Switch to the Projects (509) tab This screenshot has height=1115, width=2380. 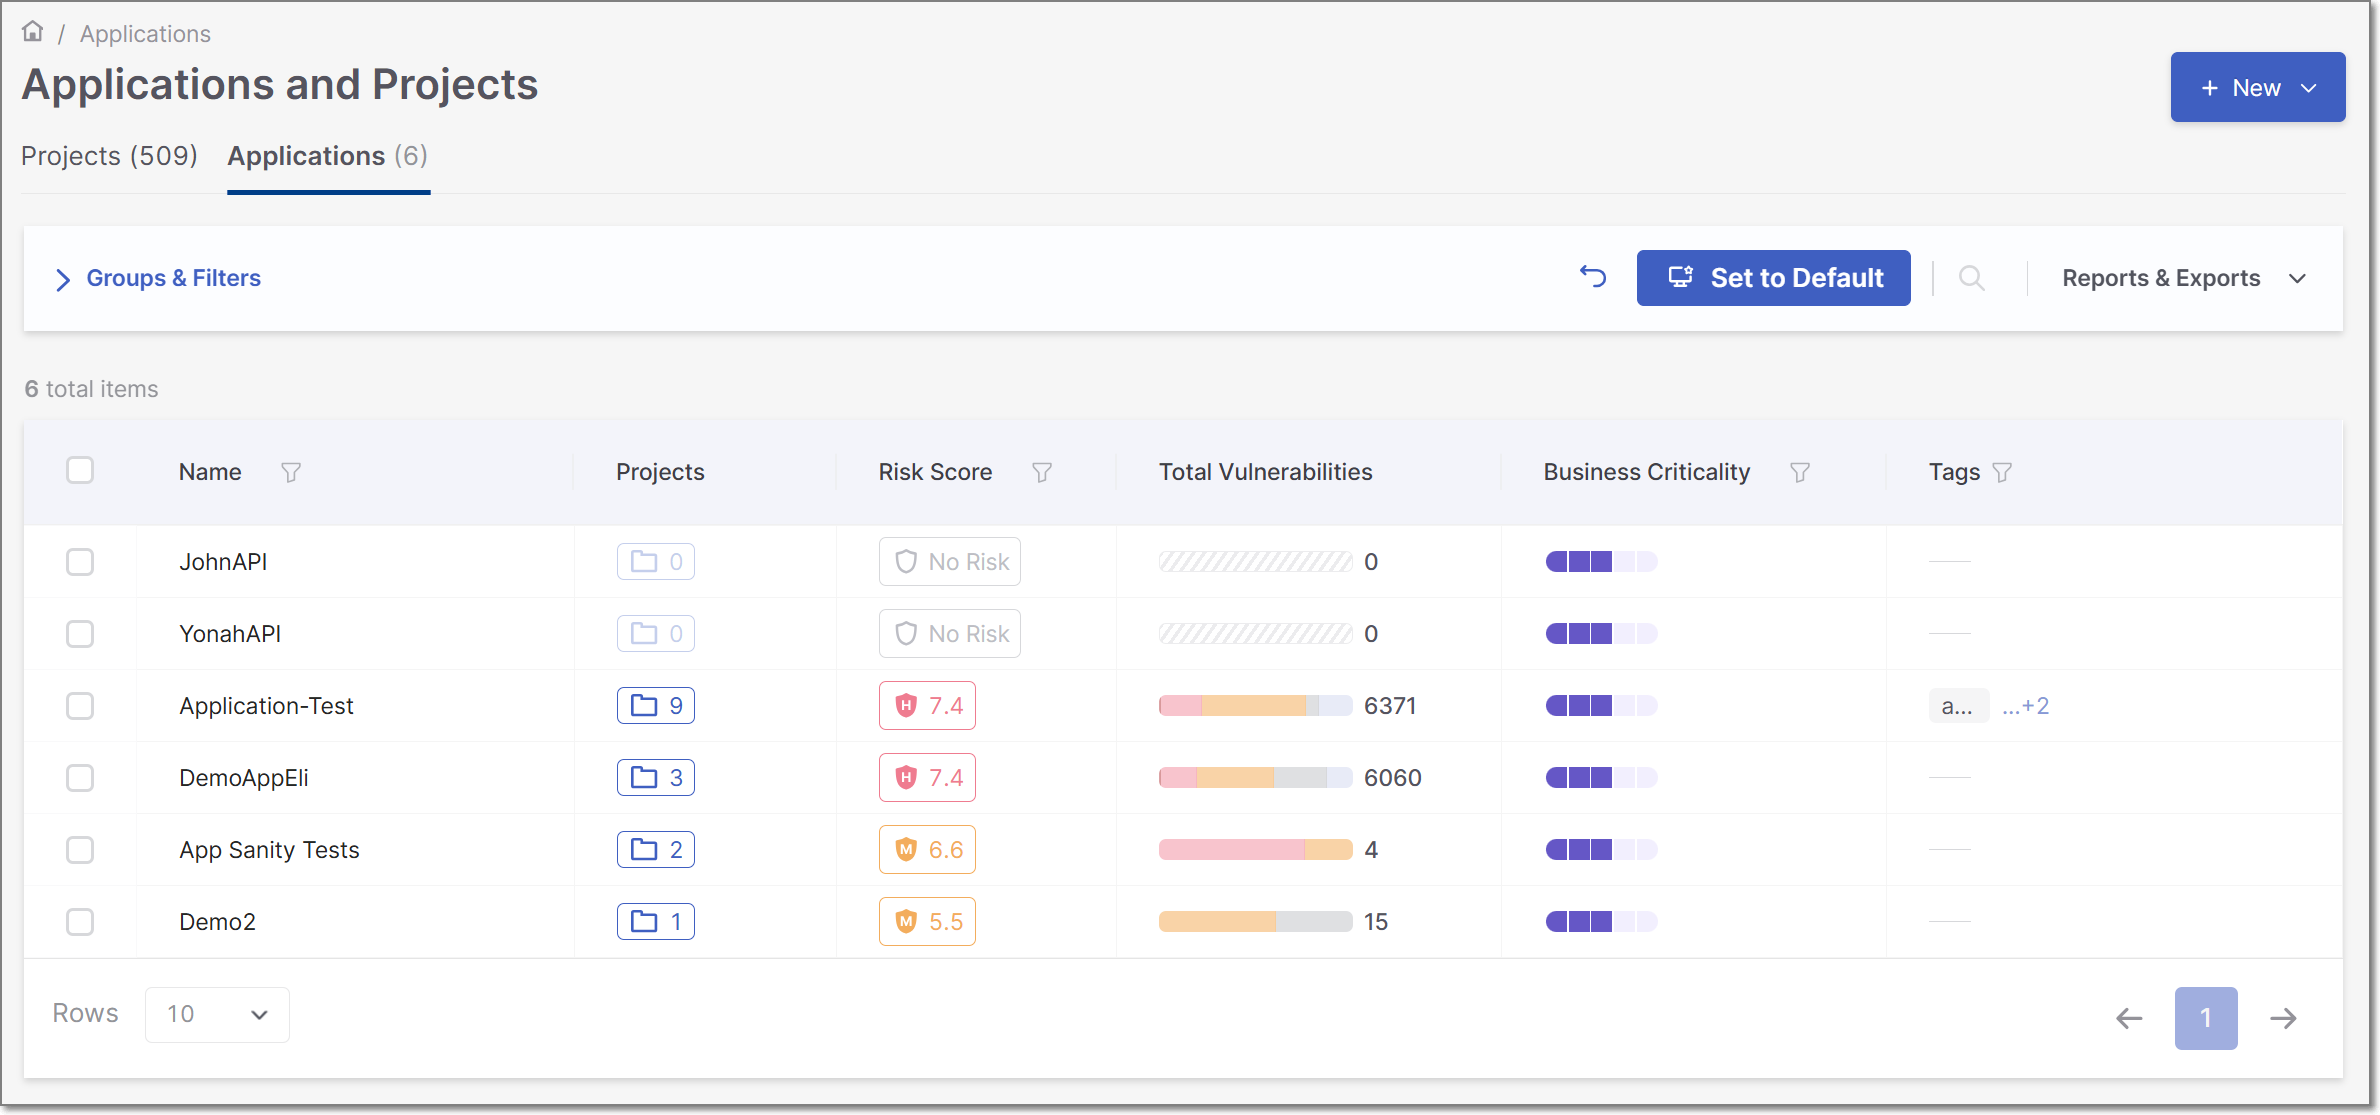pyautogui.click(x=109, y=156)
